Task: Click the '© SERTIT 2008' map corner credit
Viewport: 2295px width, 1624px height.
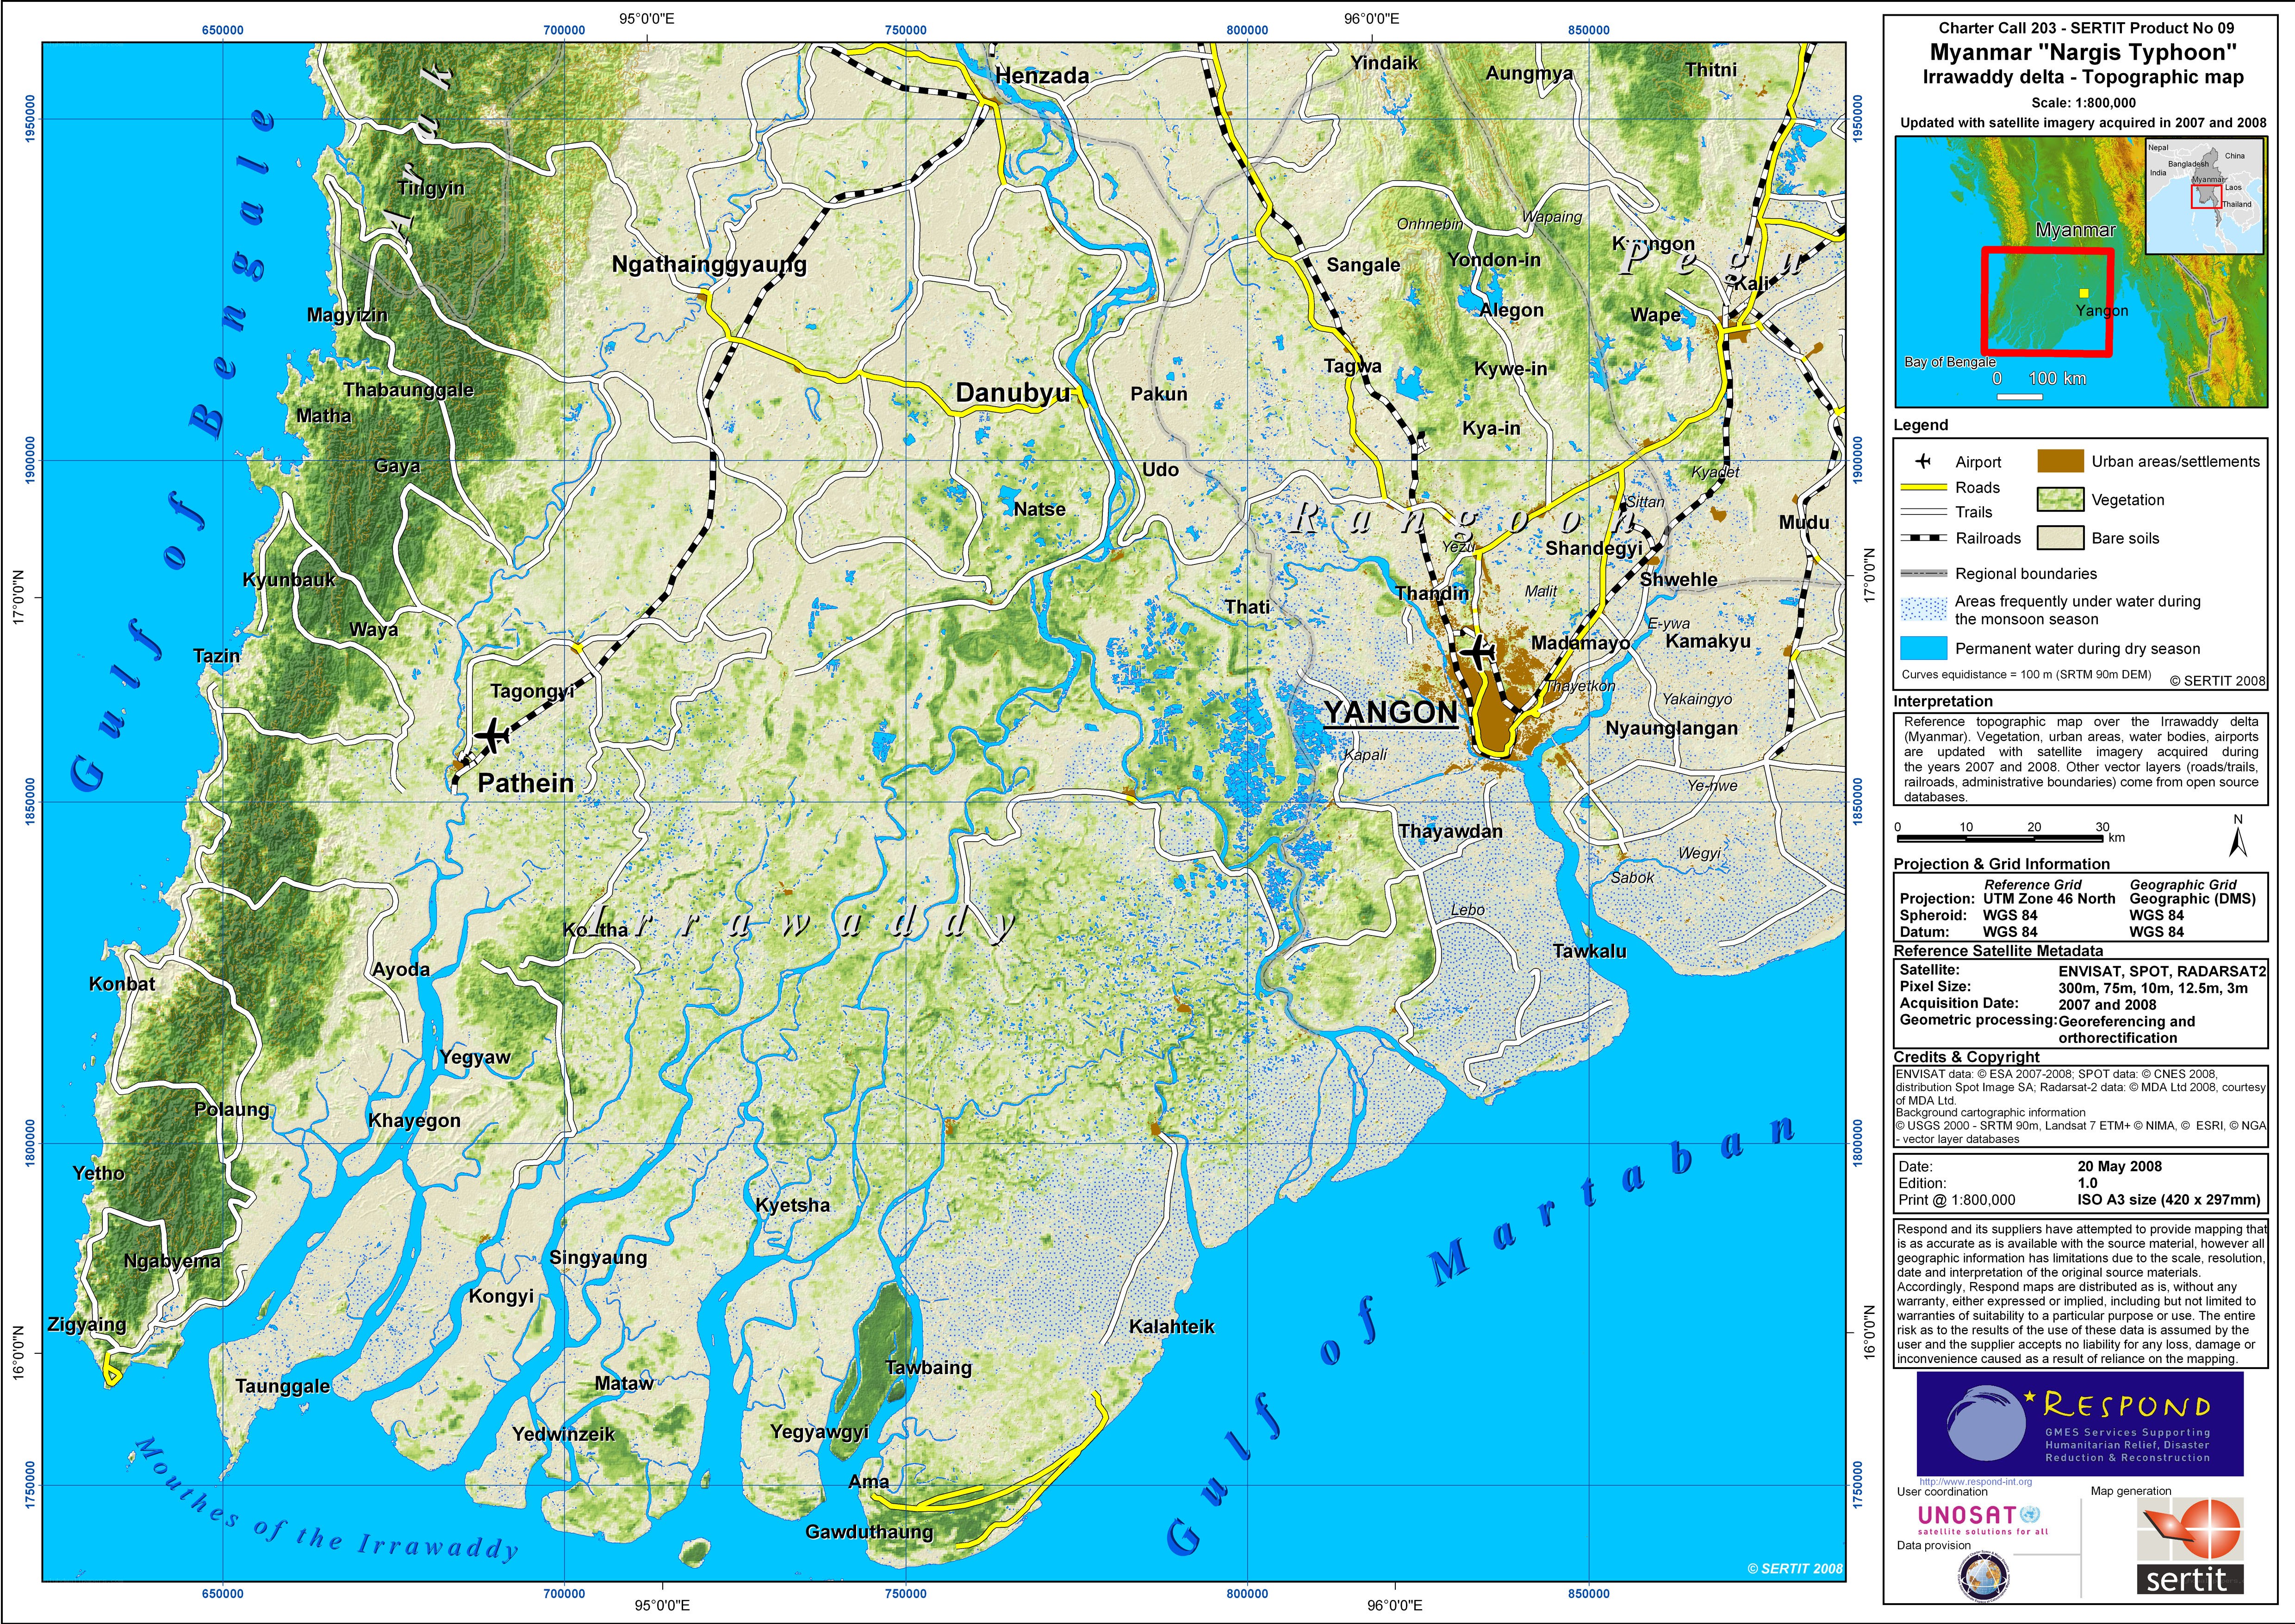Action: (1794, 1568)
